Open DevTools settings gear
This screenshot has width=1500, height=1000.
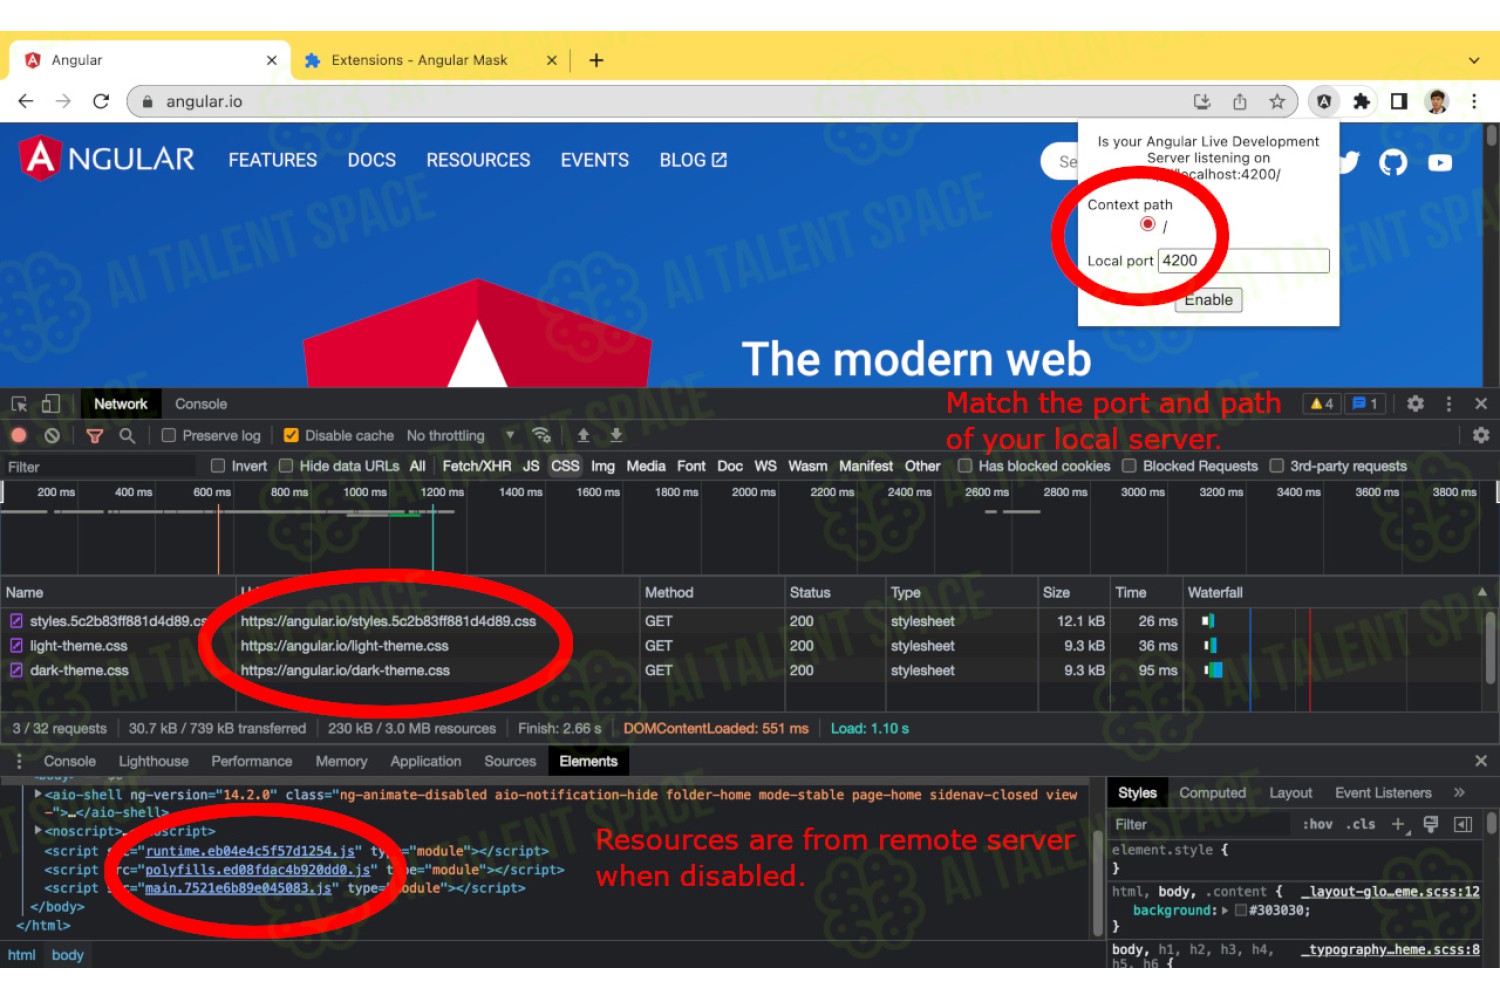click(x=1415, y=404)
